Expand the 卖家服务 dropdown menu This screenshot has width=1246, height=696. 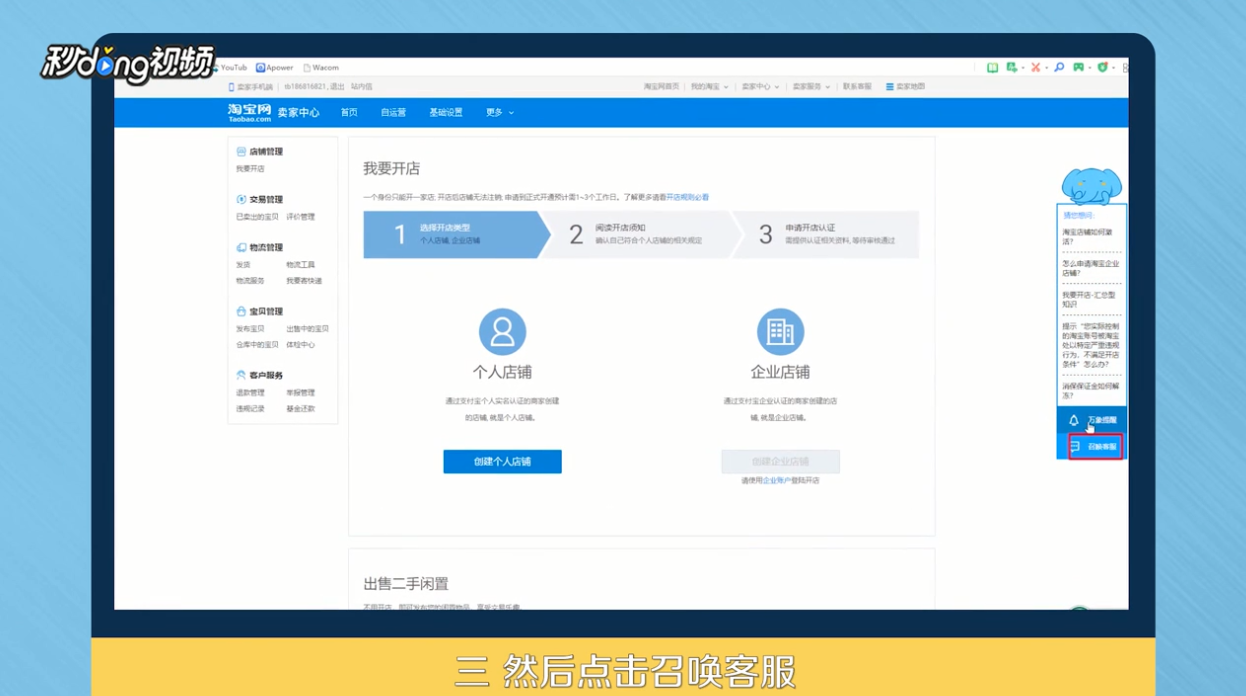click(x=811, y=87)
